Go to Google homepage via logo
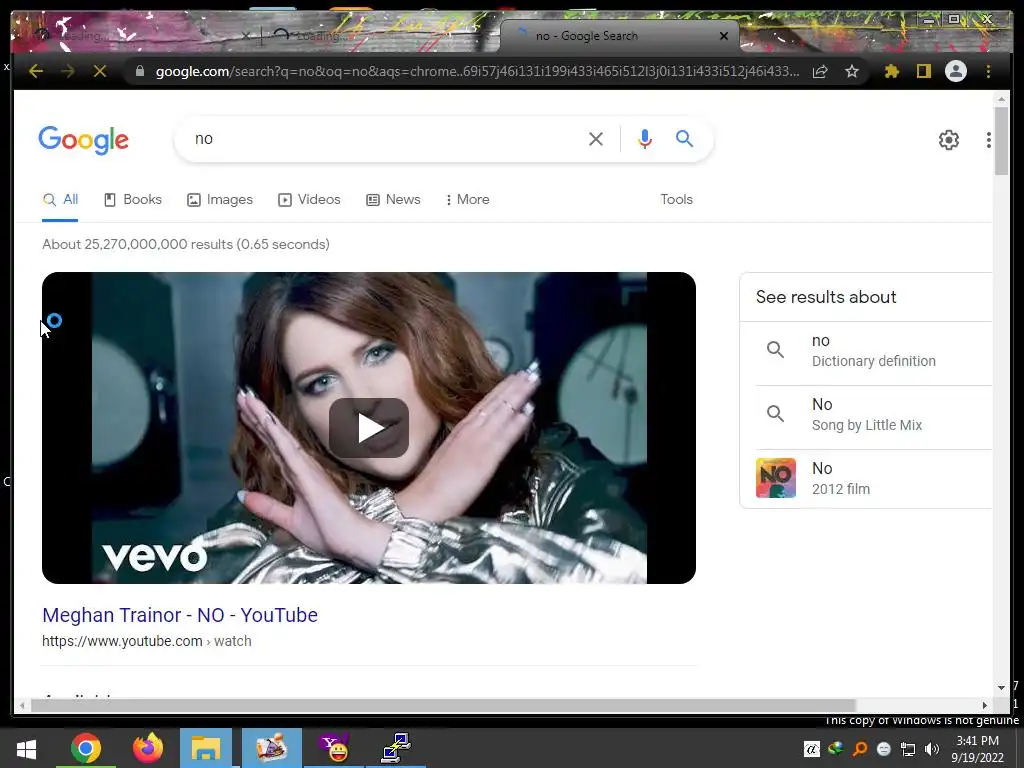The height and width of the screenshot is (768, 1024). pos(84,140)
